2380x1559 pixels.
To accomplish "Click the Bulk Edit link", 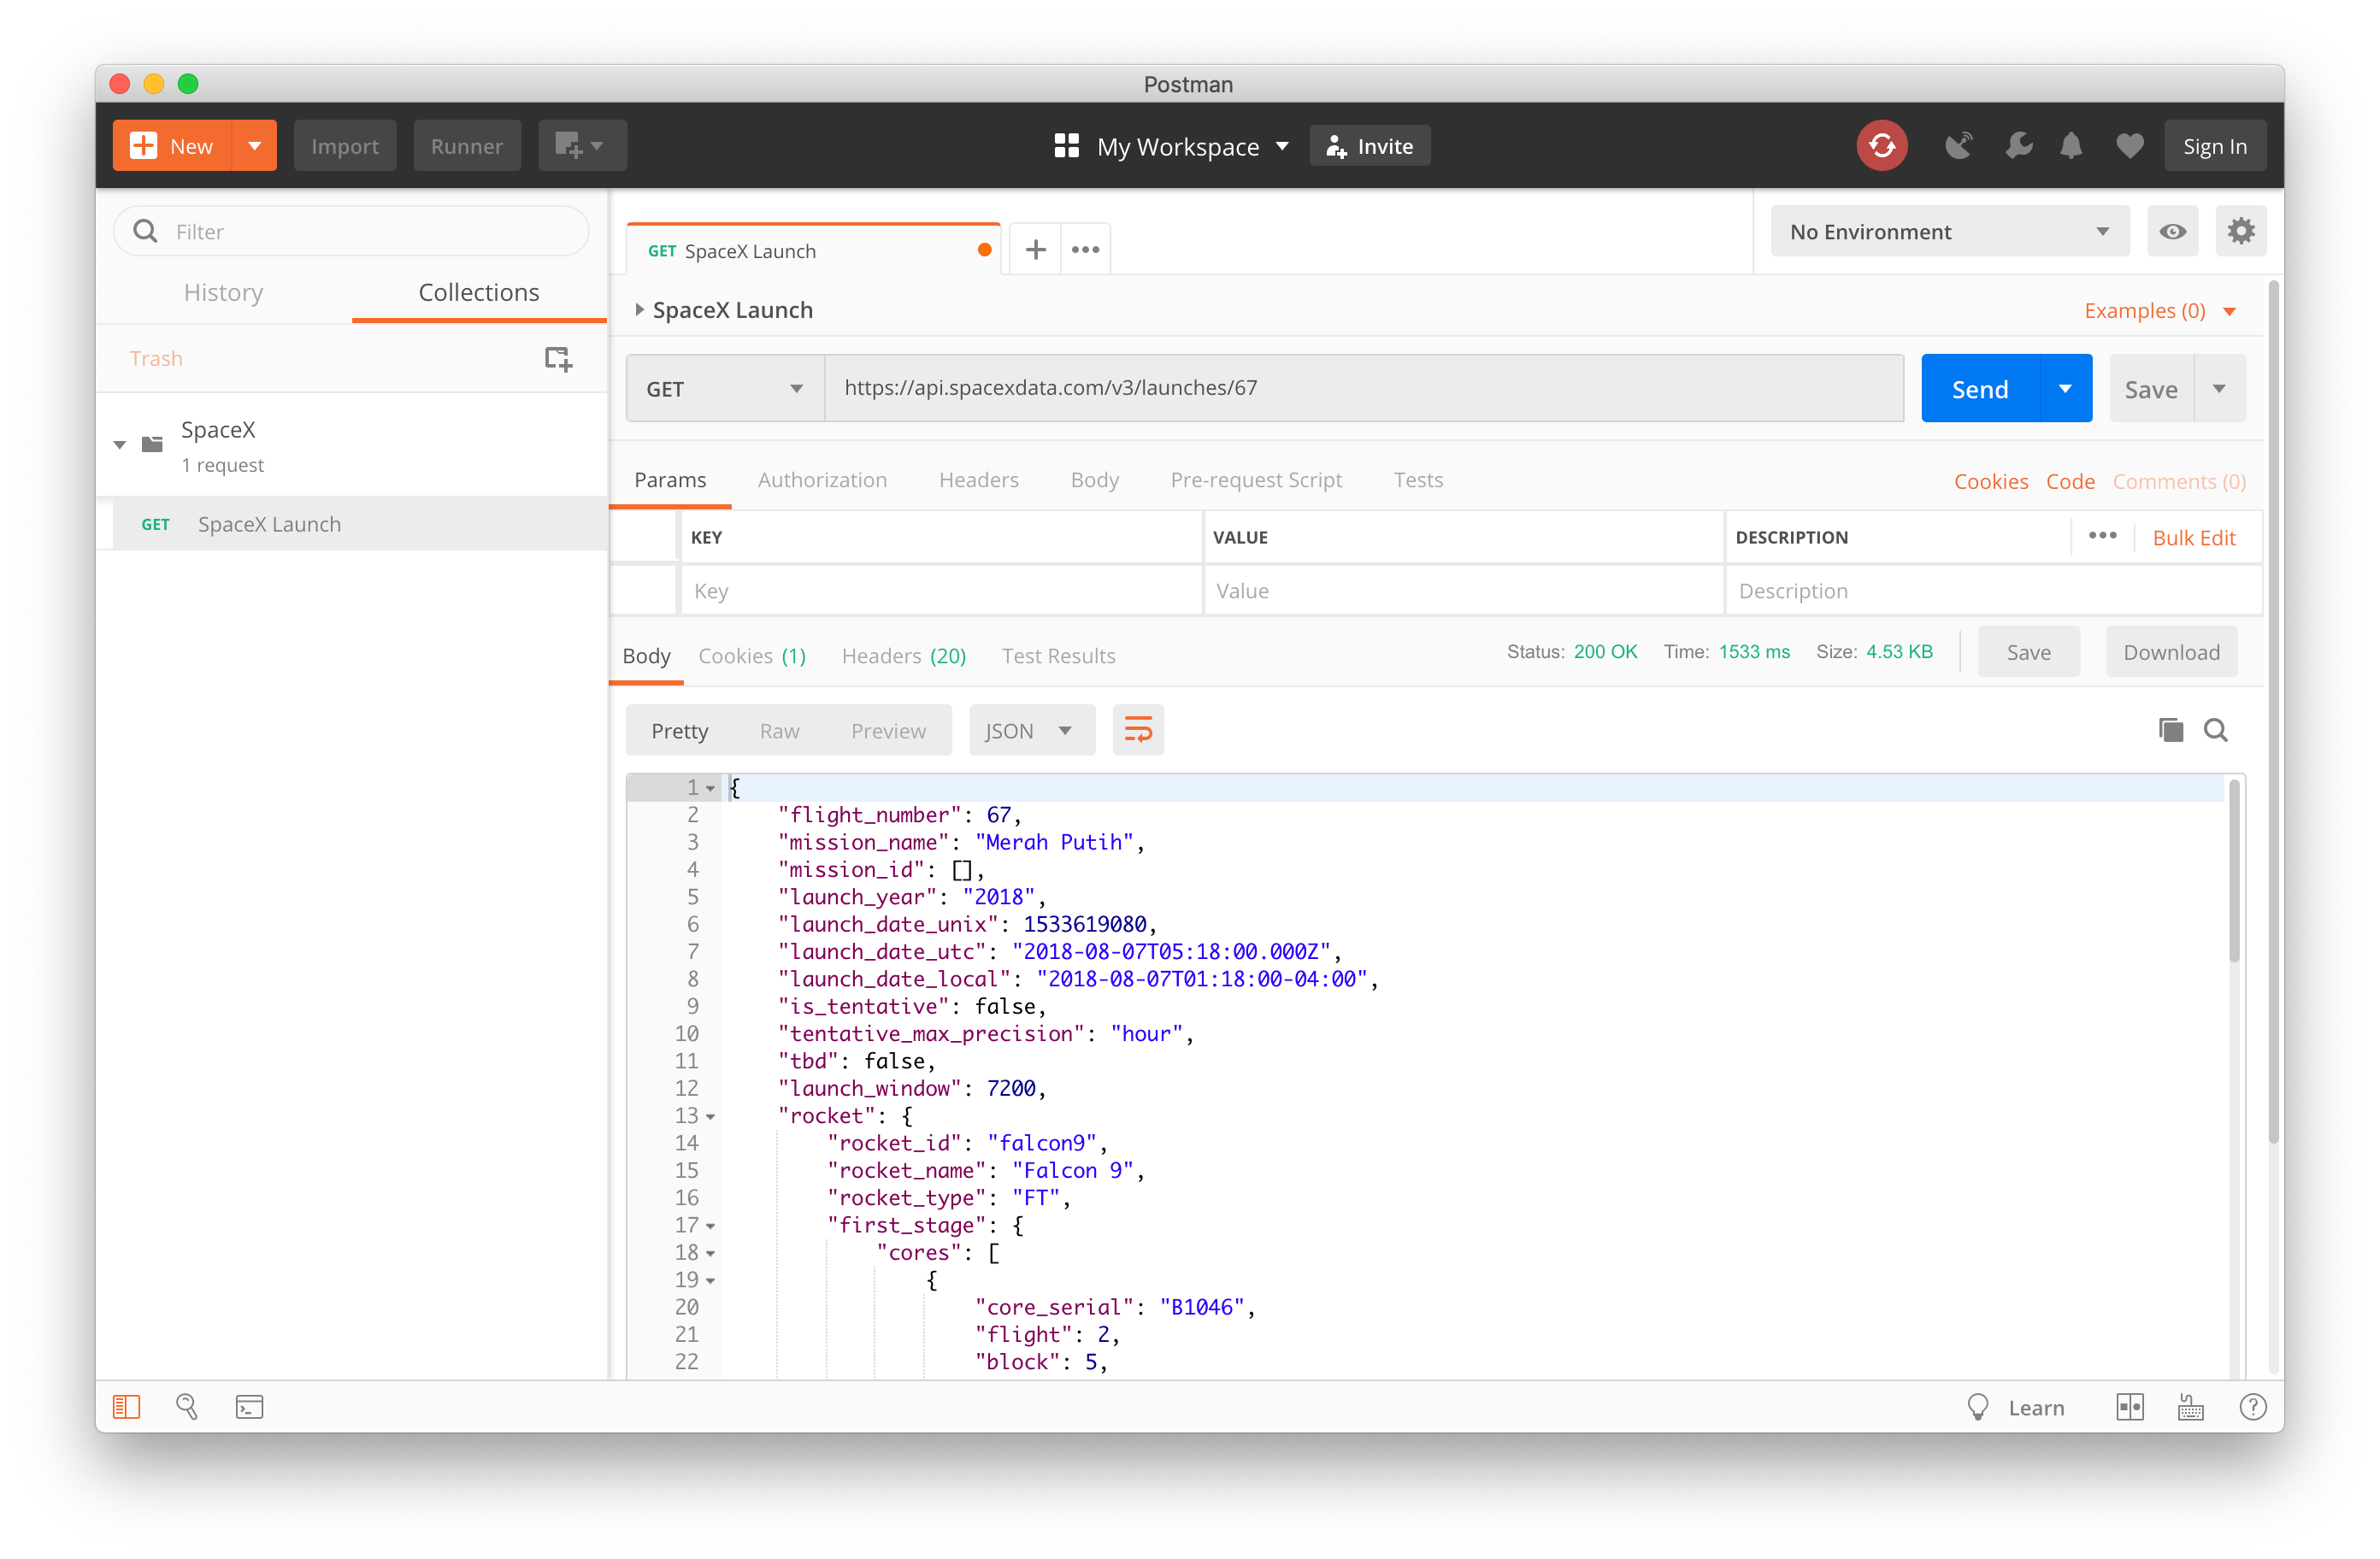I will coord(2193,538).
